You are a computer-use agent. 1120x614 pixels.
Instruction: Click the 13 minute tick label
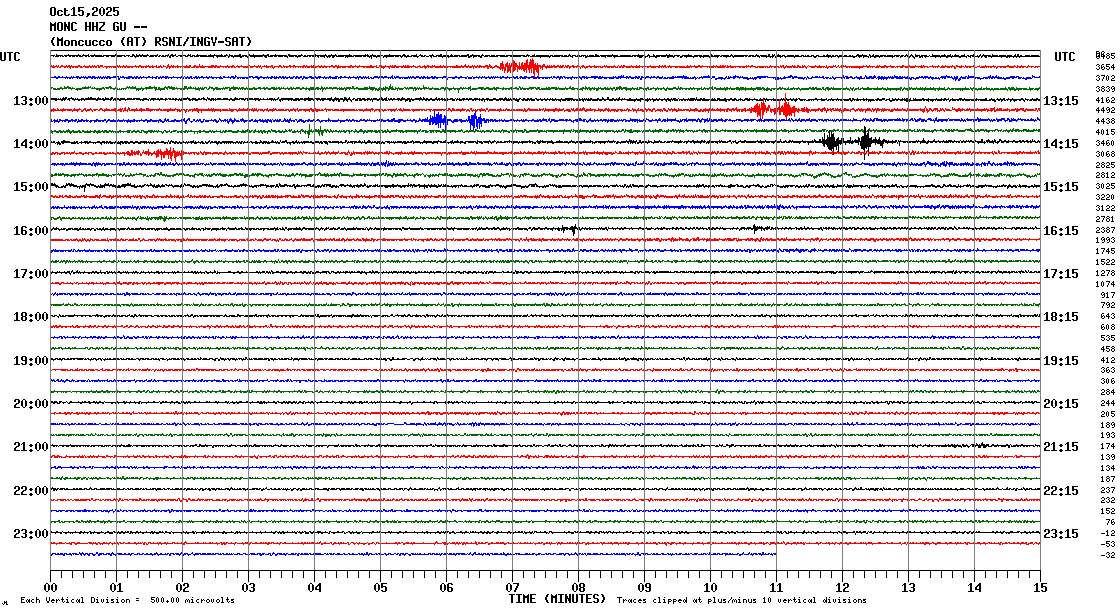(x=908, y=588)
